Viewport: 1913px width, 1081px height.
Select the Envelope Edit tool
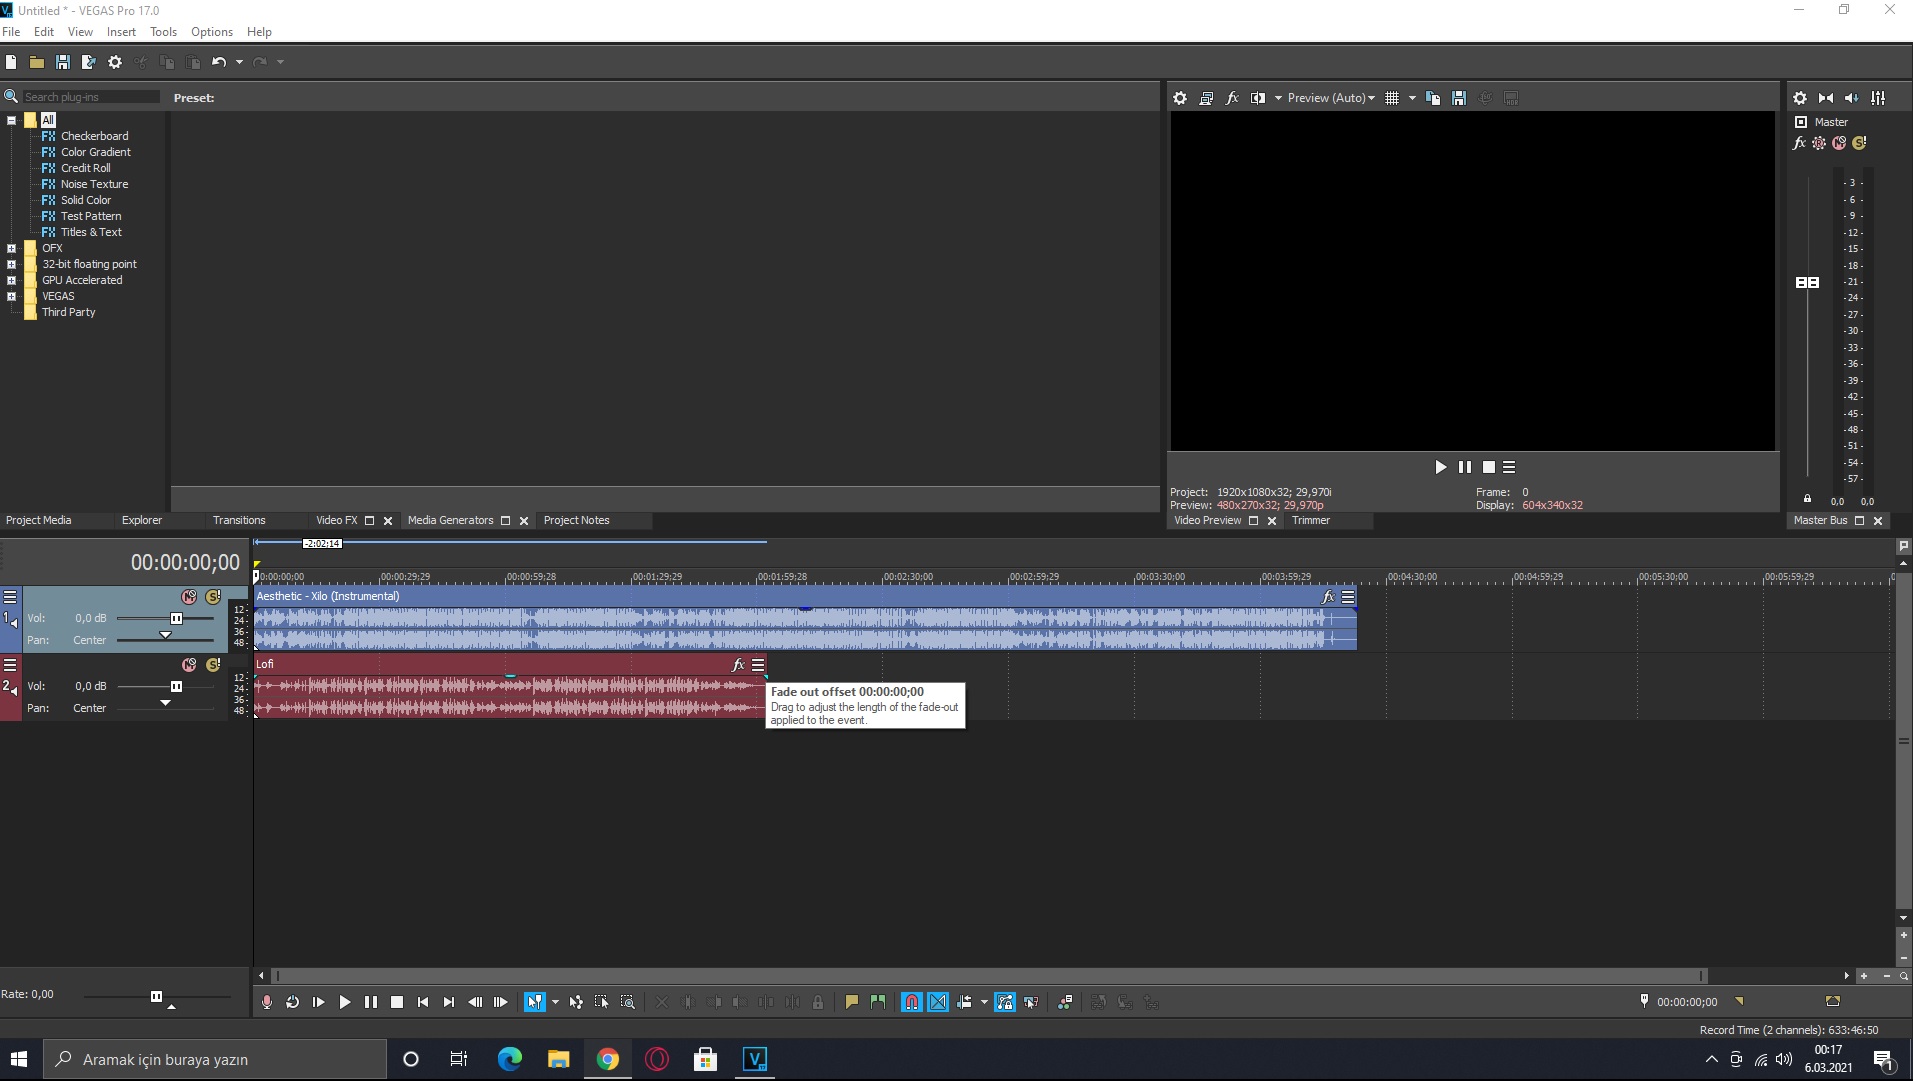(x=576, y=1002)
